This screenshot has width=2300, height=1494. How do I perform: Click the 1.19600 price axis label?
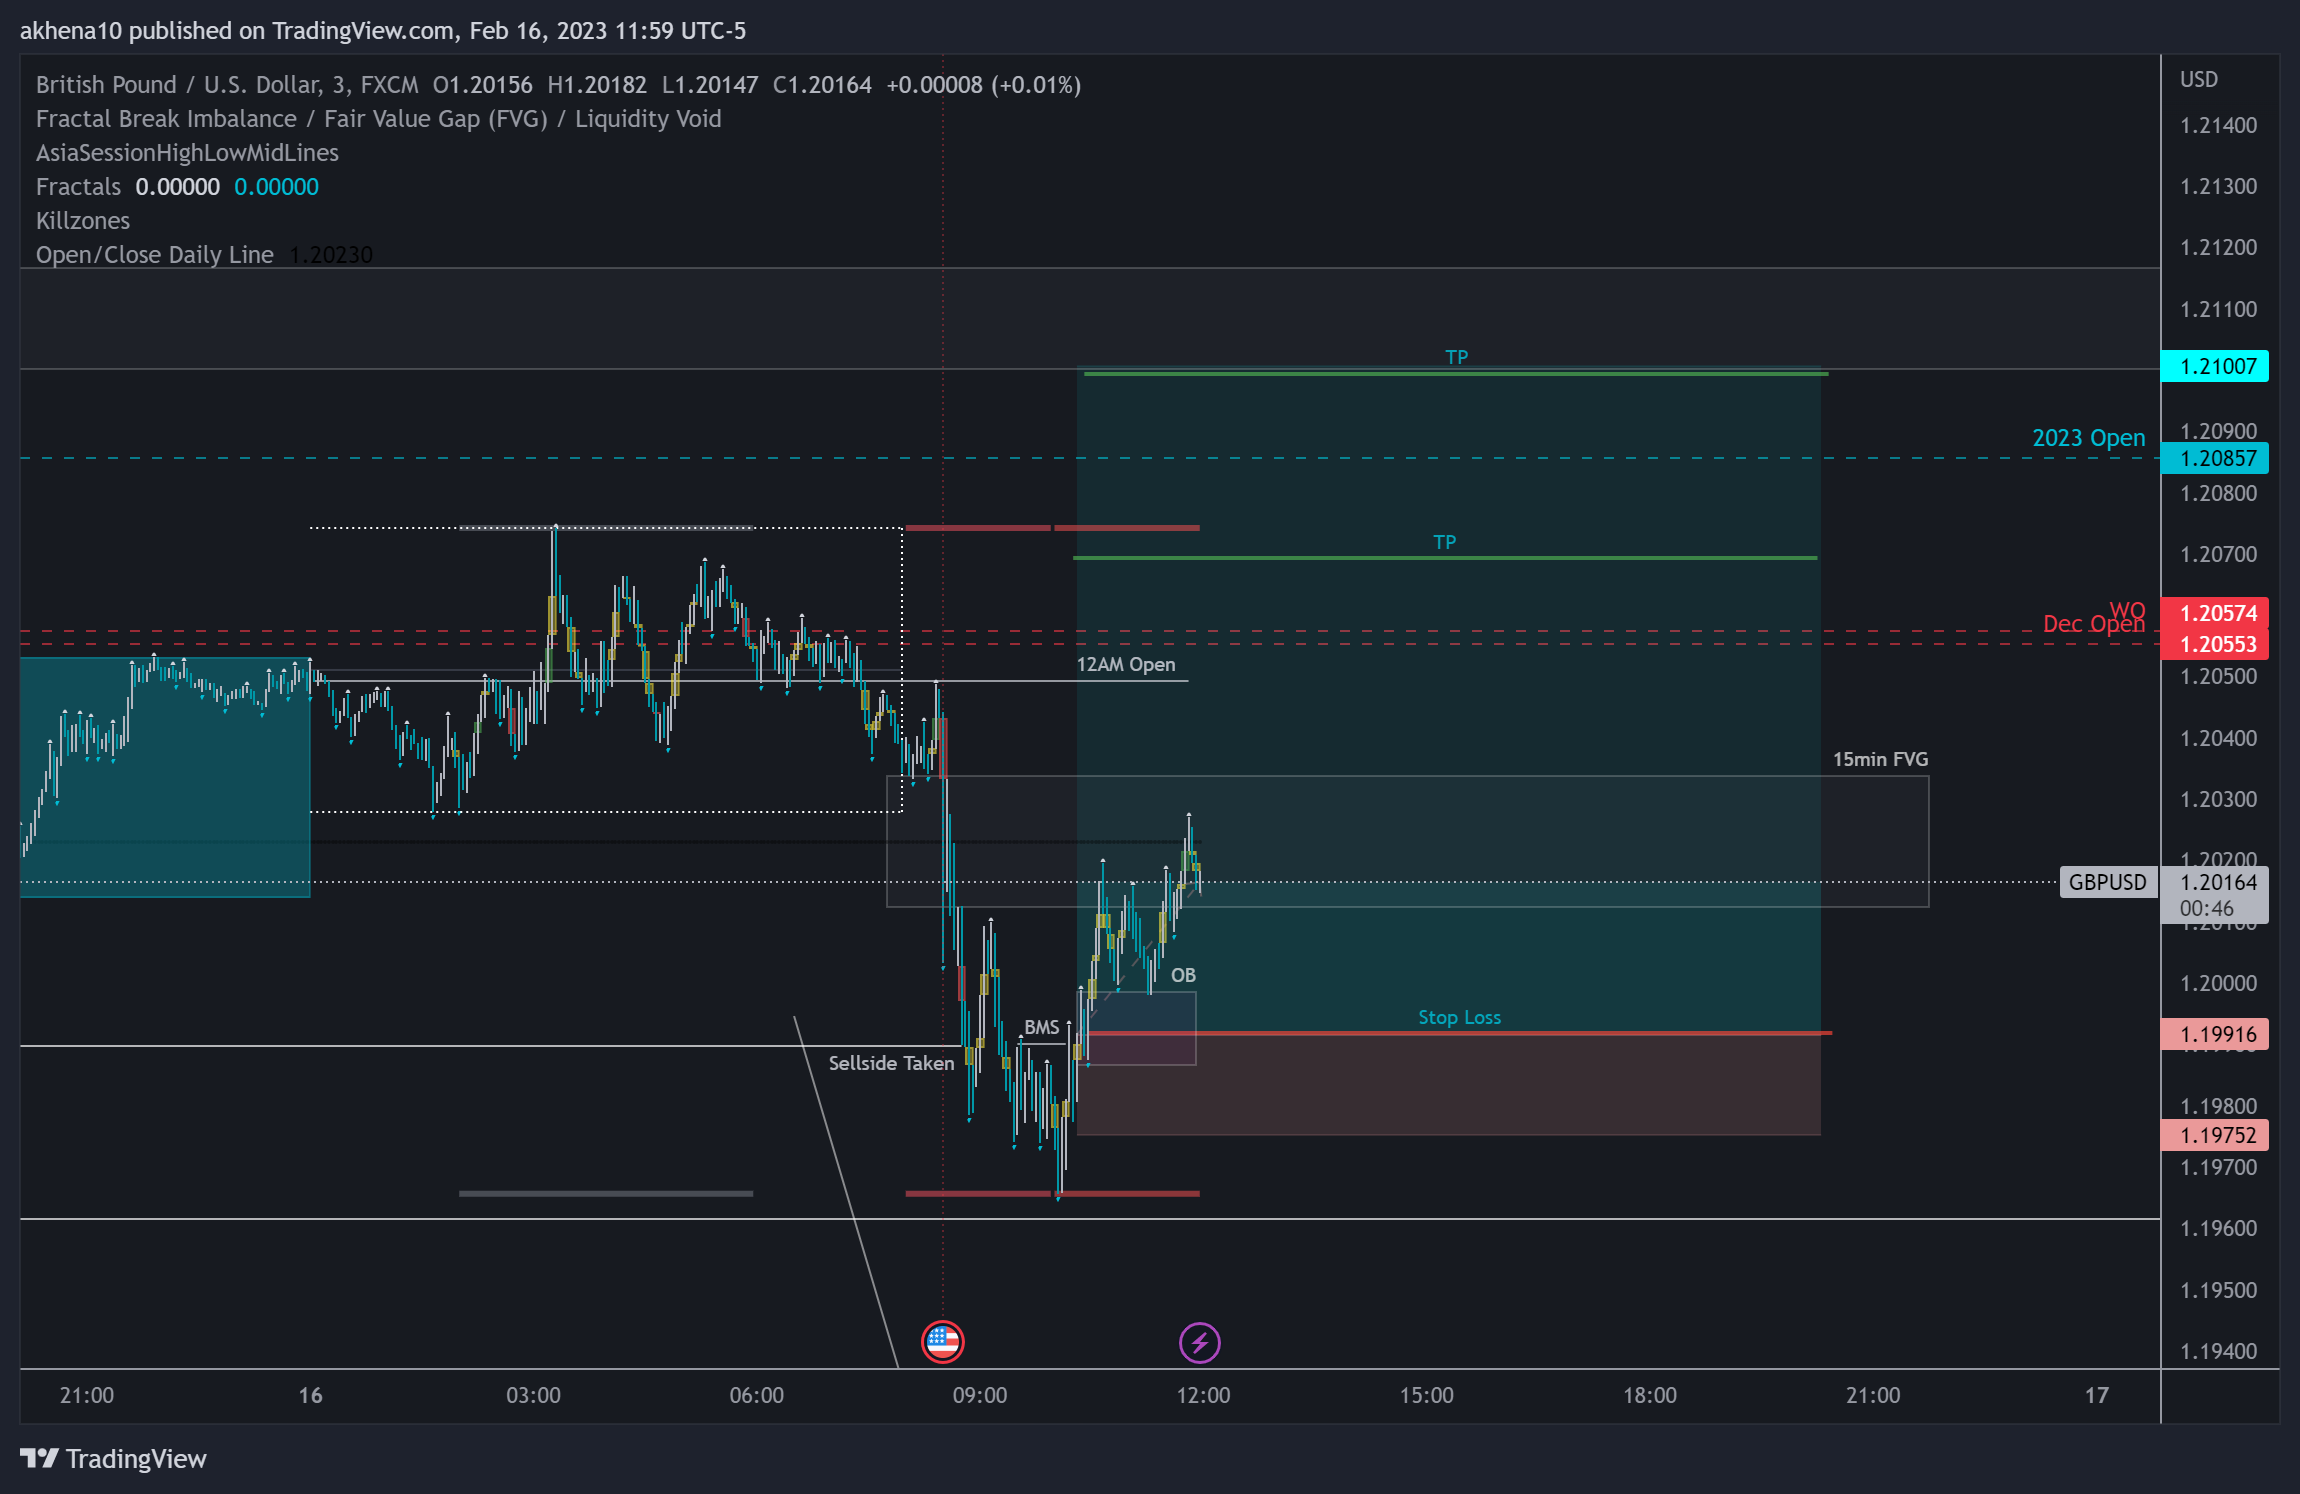[2218, 1228]
